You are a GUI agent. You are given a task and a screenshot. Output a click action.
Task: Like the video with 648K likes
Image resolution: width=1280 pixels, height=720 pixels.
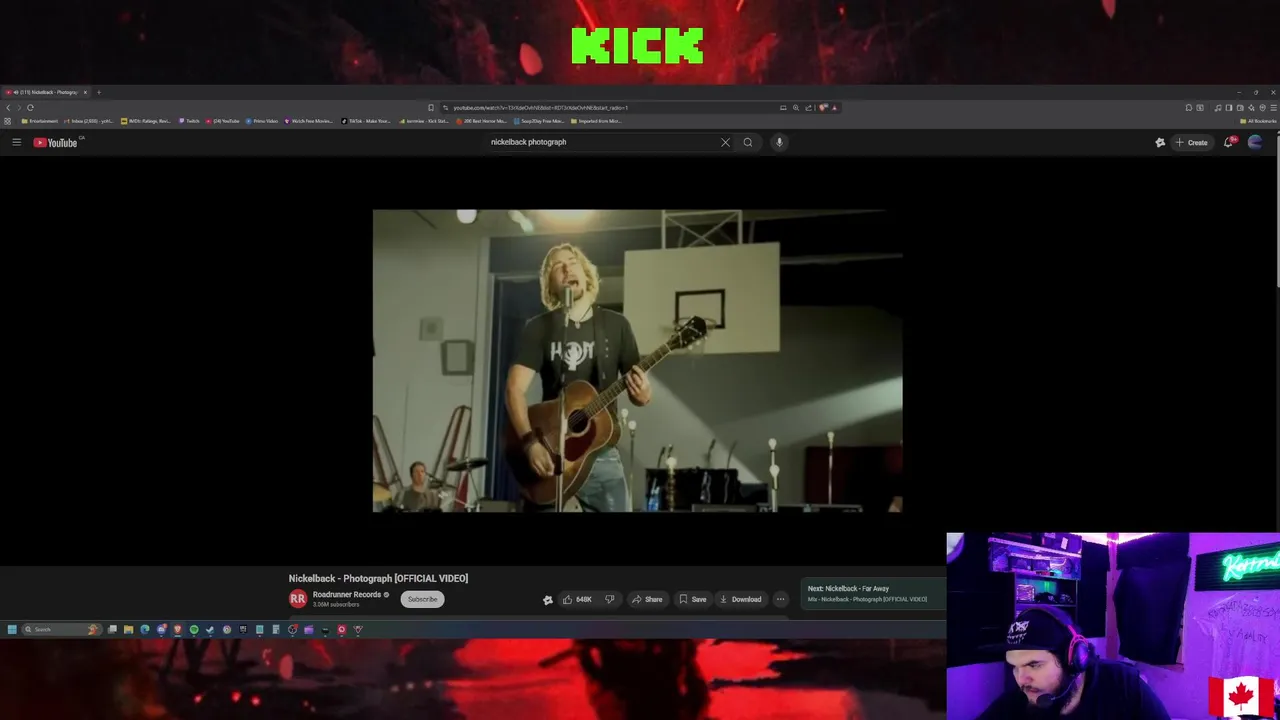coord(577,599)
